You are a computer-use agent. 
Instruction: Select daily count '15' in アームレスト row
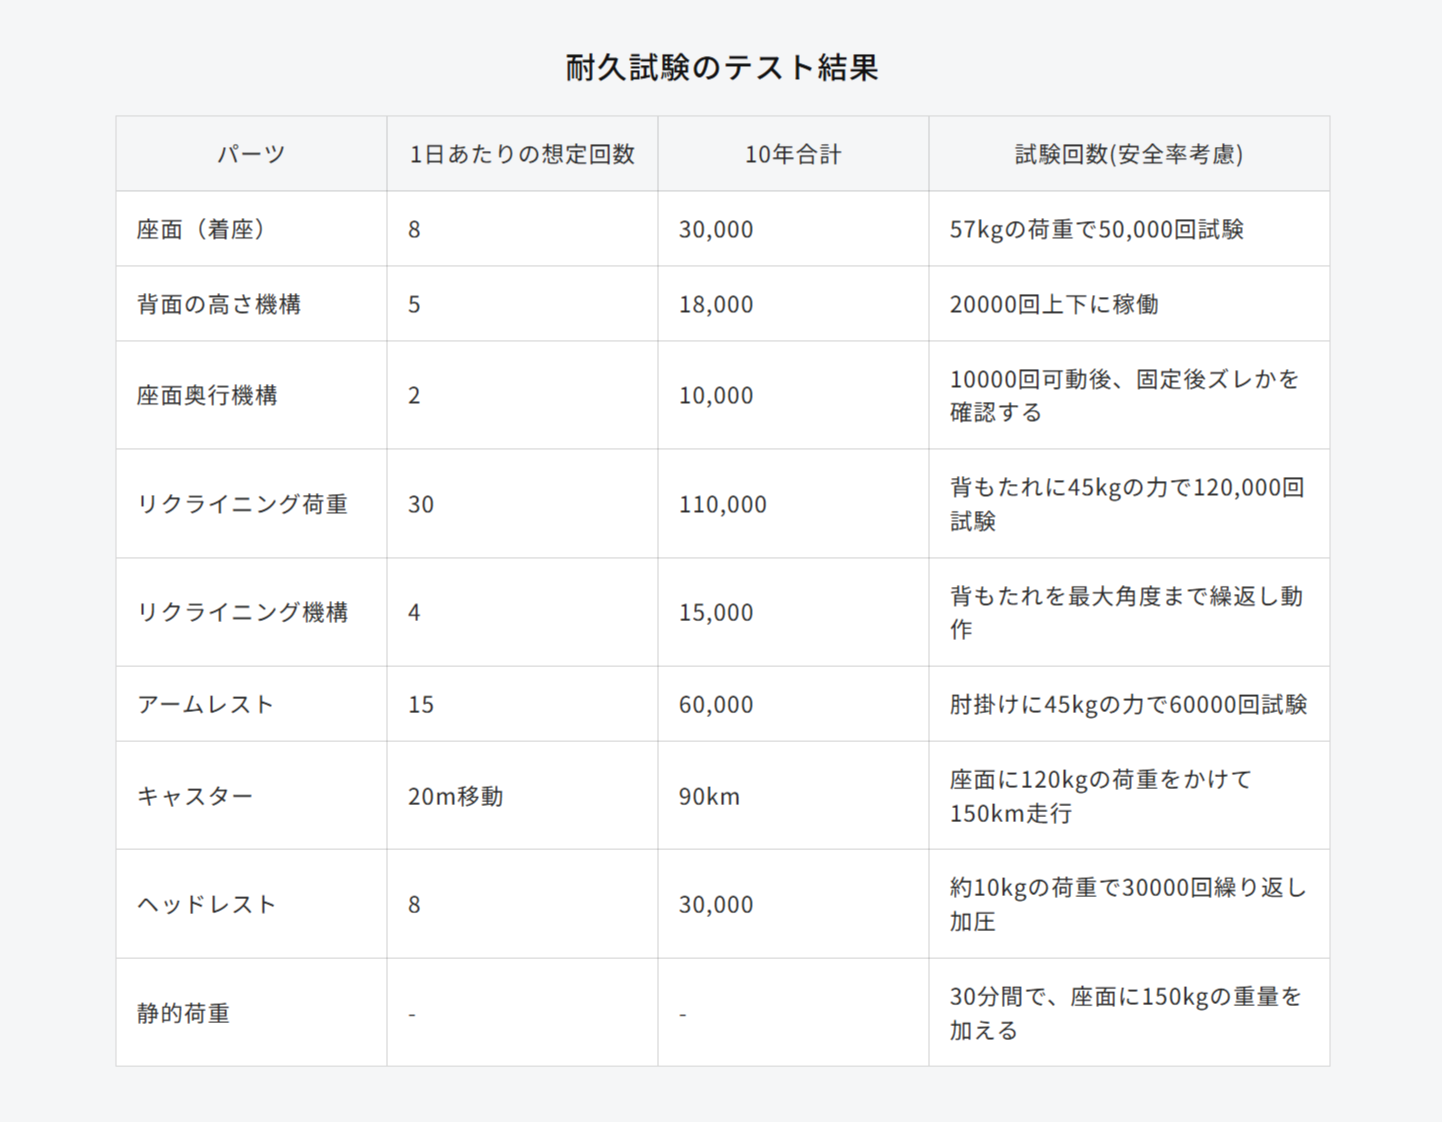click(x=522, y=704)
